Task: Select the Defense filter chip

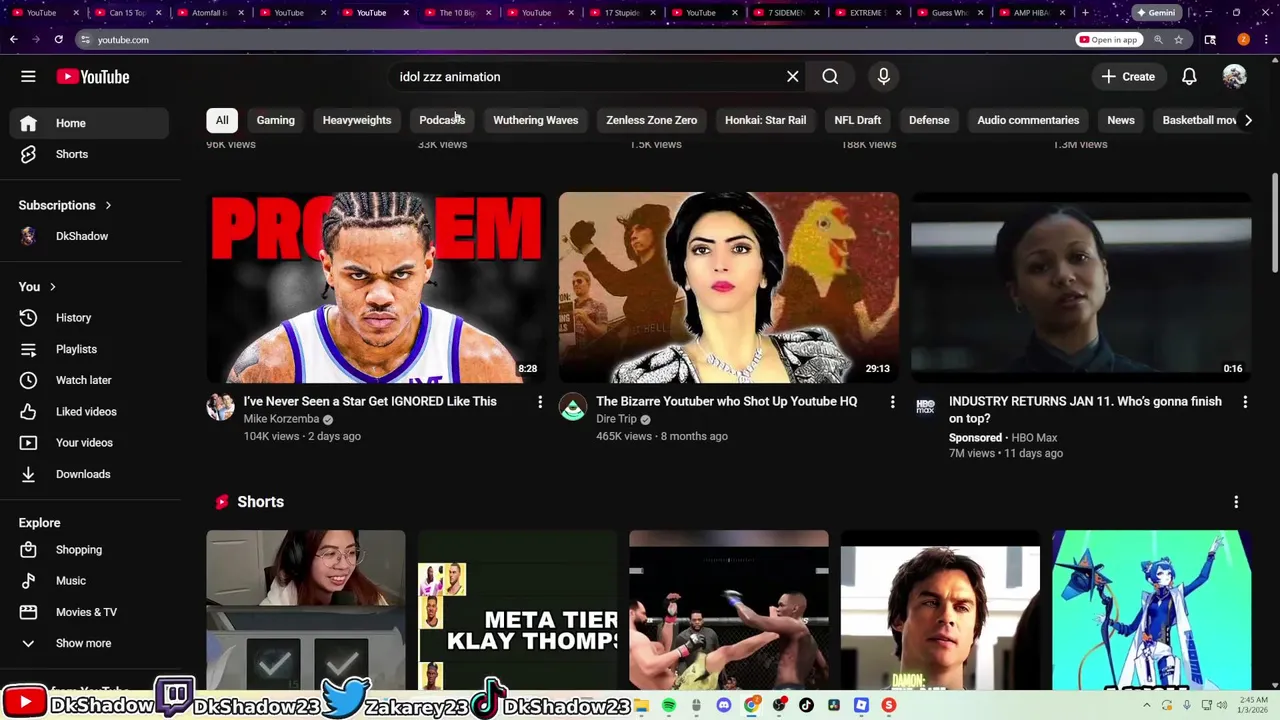Action: [929, 120]
